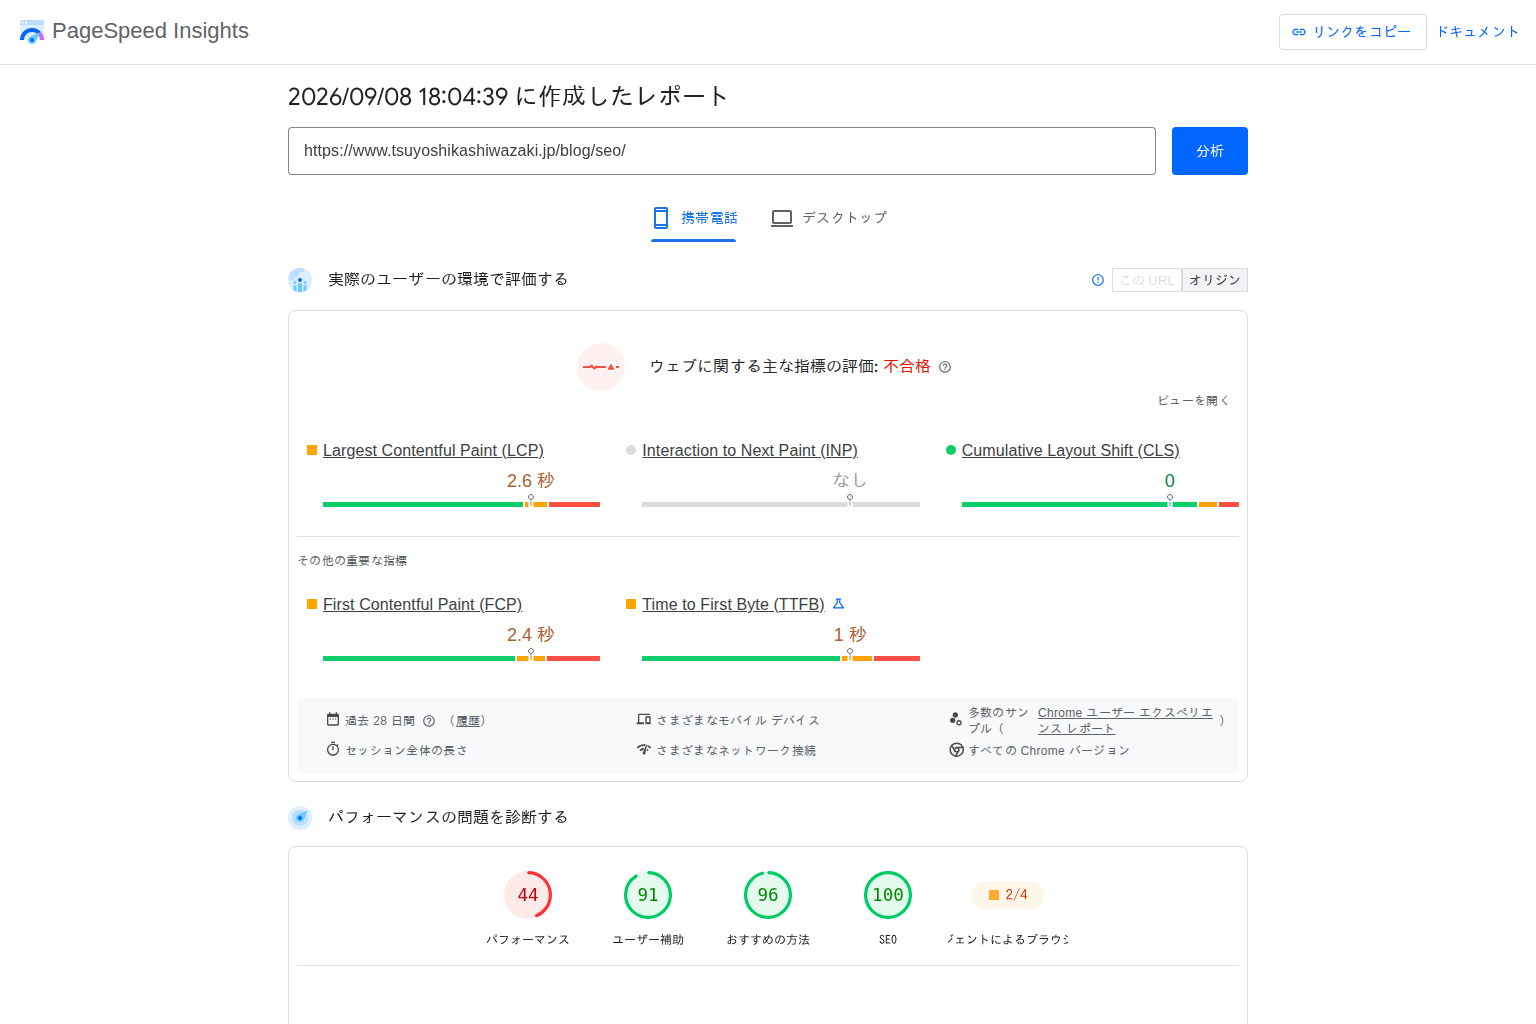Open Interaction to Next Paint (INP) link
This screenshot has height=1024, width=1536.
[x=750, y=451]
